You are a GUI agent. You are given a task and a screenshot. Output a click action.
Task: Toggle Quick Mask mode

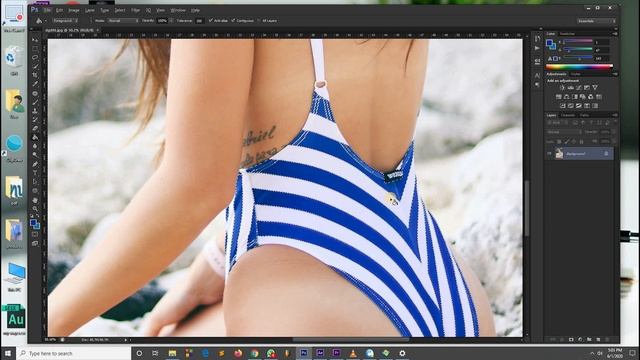click(x=35, y=235)
